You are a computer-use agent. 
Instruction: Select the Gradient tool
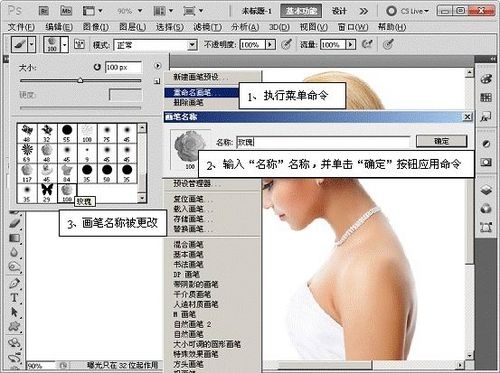tap(14, 238)
